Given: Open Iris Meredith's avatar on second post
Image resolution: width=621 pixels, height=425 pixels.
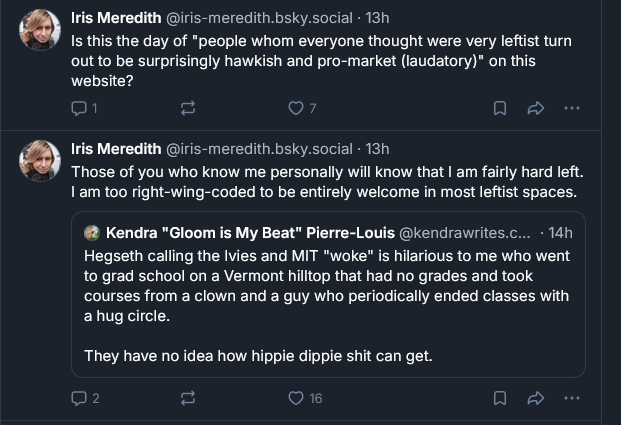Looking at the screenshot, I should tap(40, 160).
